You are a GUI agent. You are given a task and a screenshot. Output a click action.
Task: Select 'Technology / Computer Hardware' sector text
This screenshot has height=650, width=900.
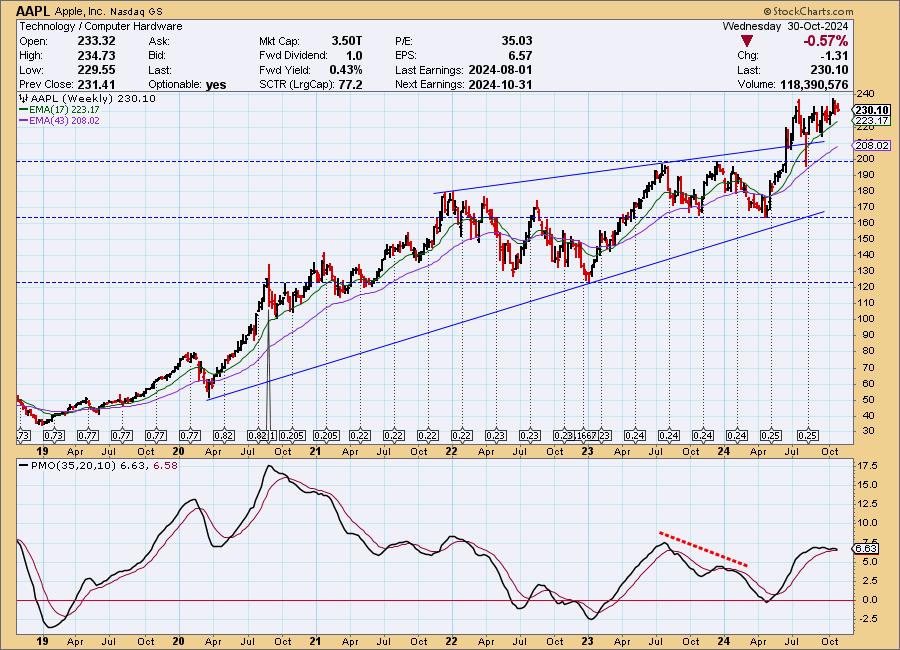[x=101, y=26]
